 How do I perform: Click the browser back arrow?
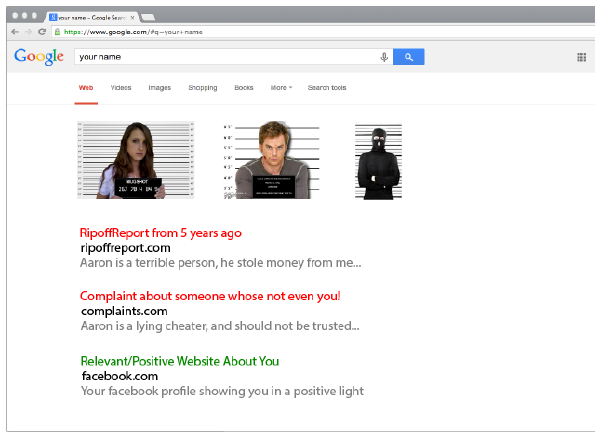tap(15, 32)
